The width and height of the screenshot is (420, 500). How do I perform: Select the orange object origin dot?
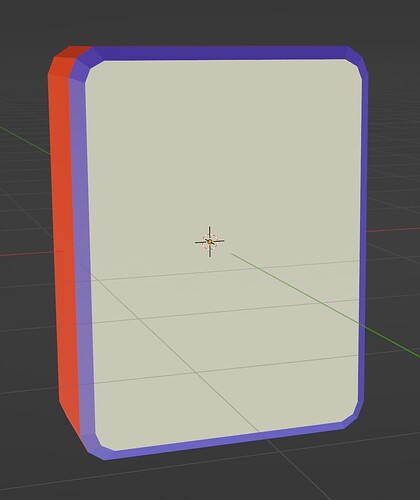[x=210, y=242]
